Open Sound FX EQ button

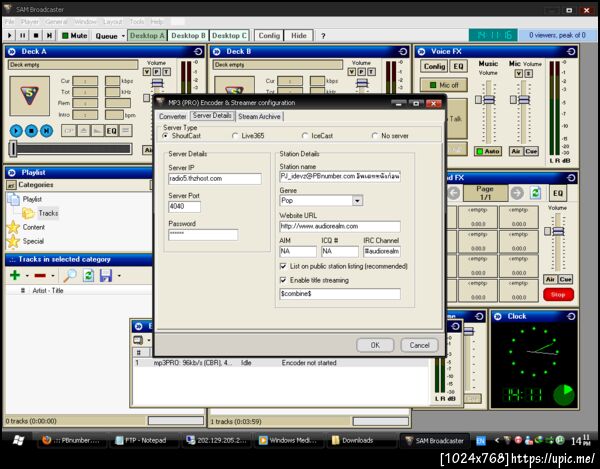coord(558,193)
